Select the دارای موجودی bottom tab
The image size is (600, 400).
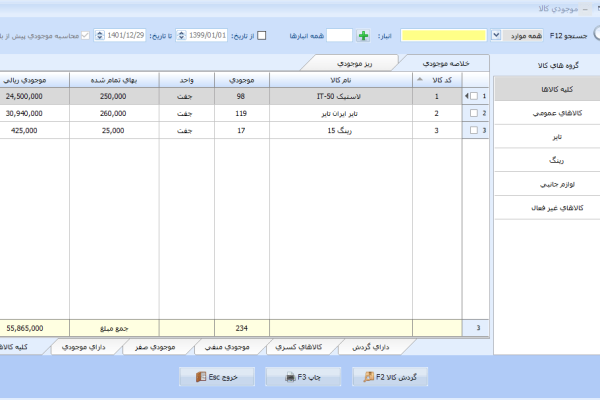point(83,347)
